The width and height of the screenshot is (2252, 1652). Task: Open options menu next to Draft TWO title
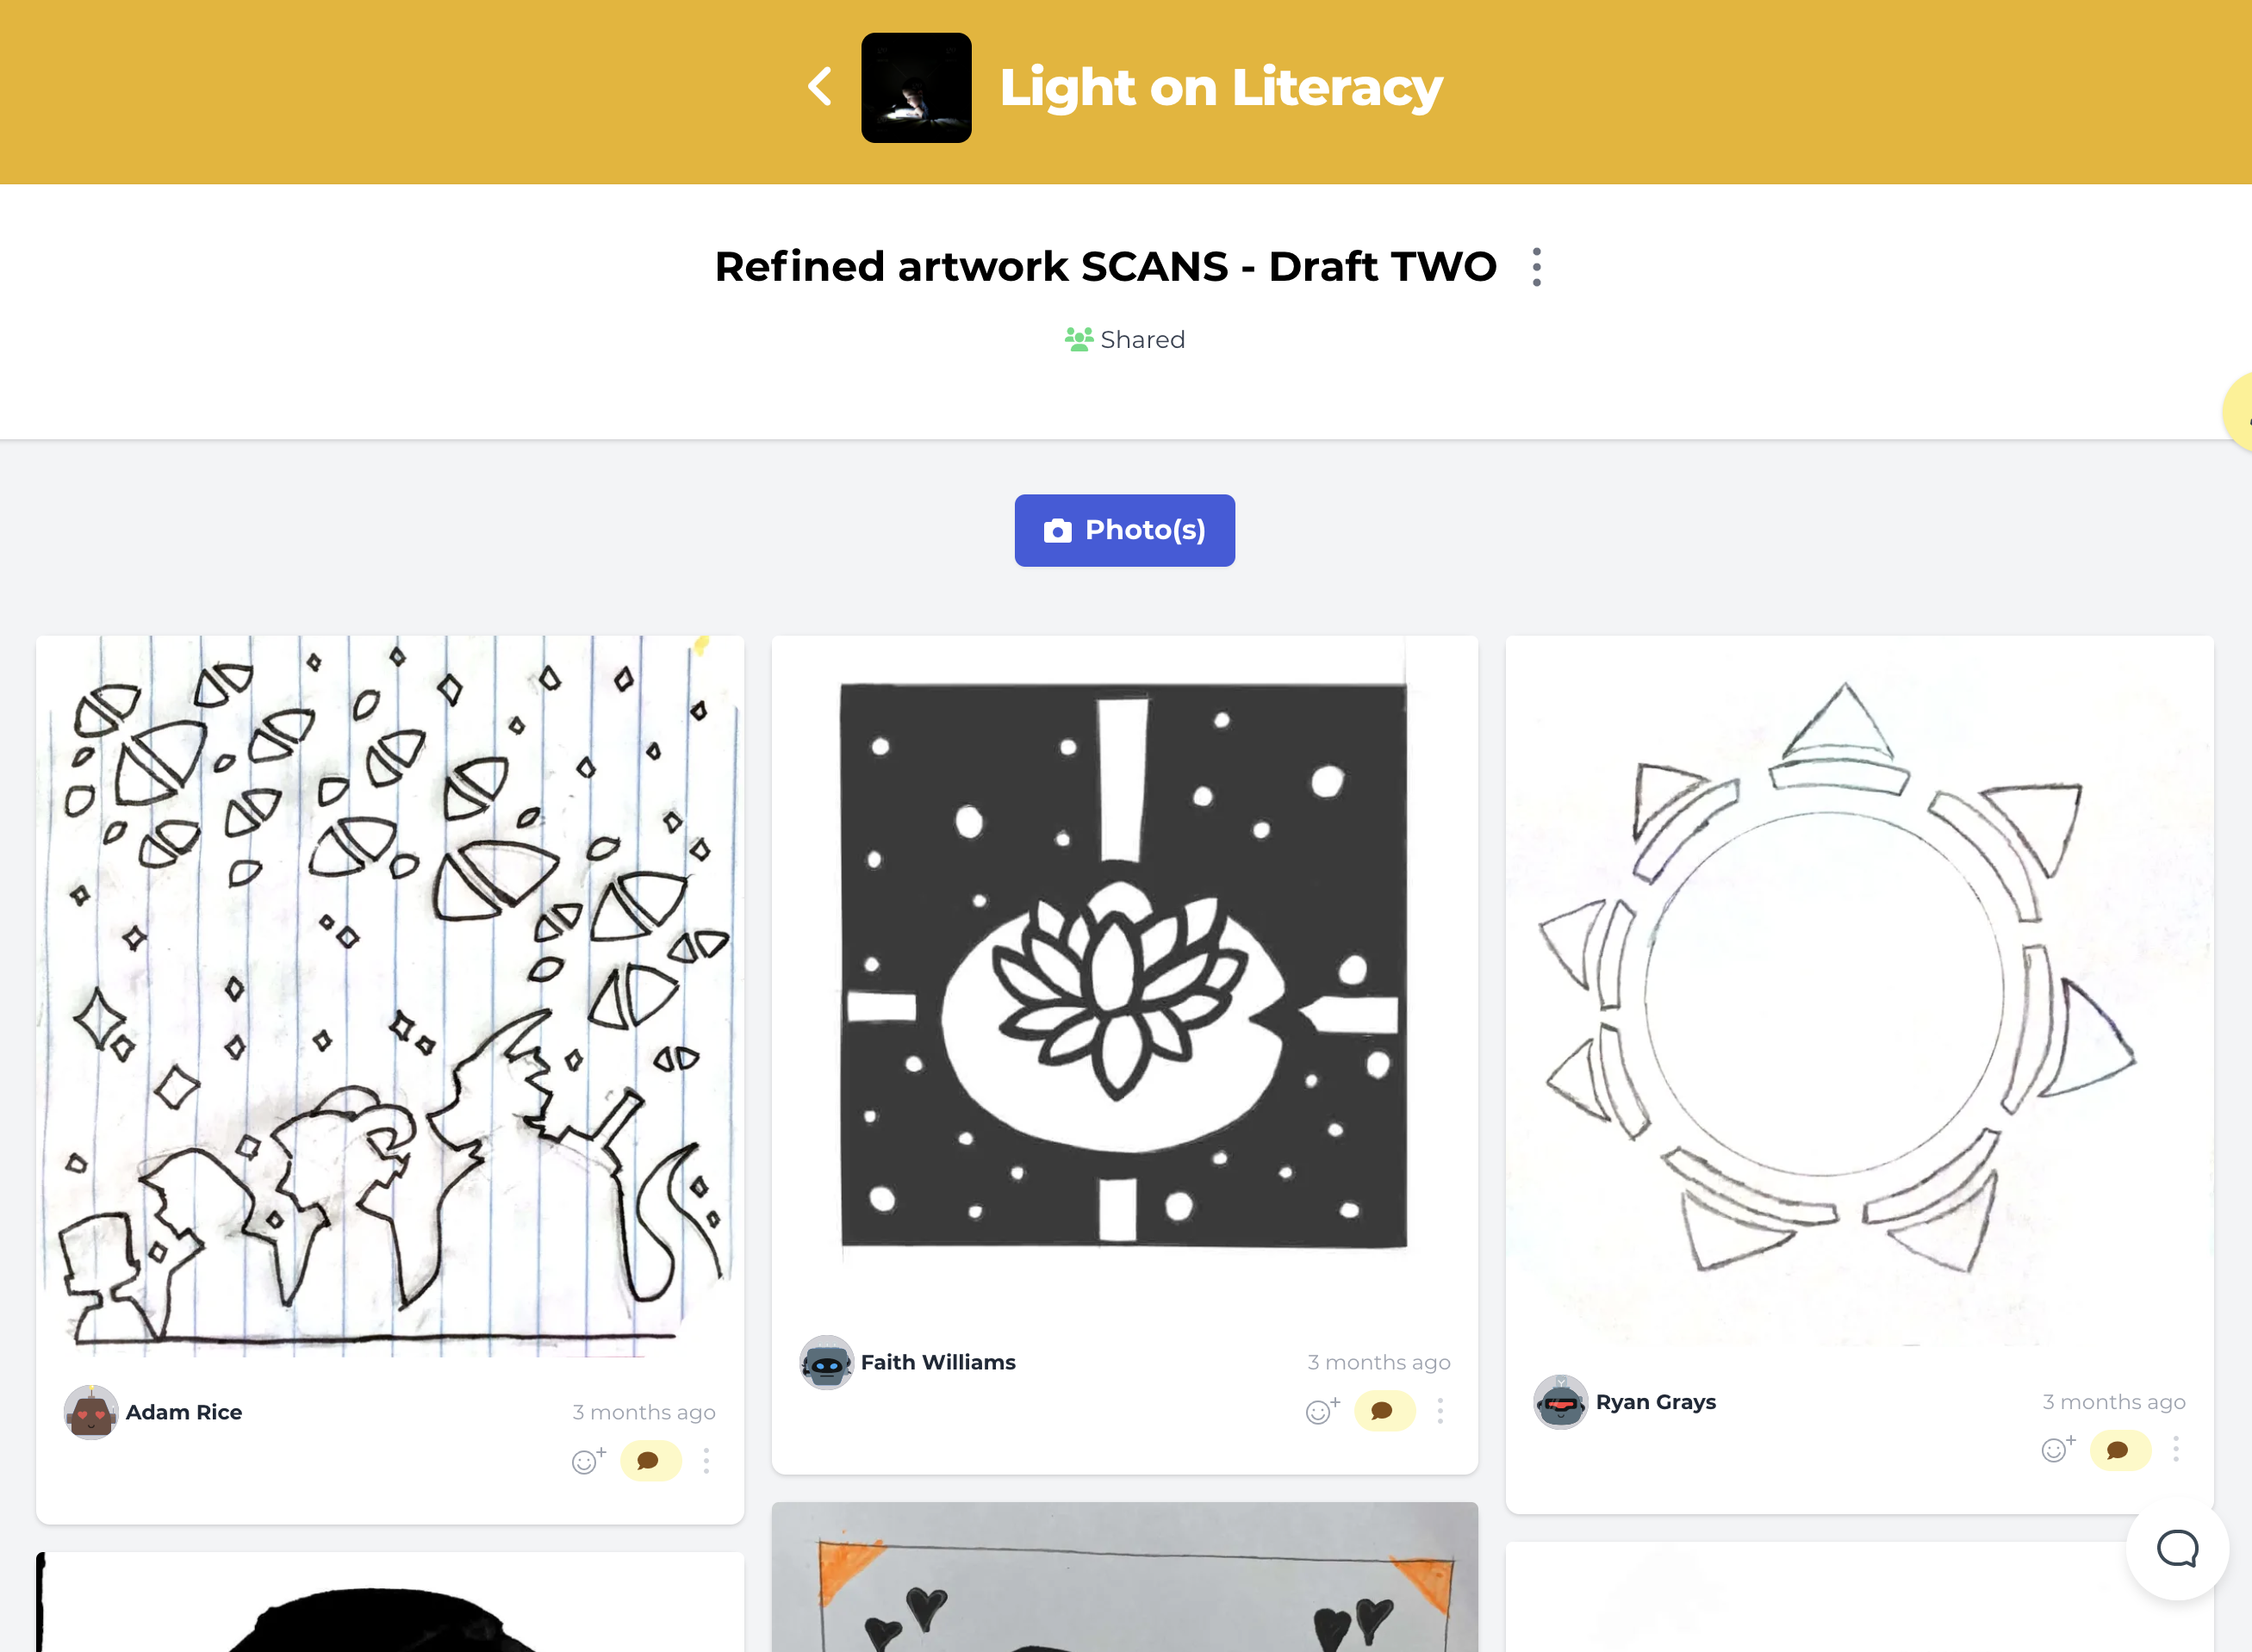1536,267
